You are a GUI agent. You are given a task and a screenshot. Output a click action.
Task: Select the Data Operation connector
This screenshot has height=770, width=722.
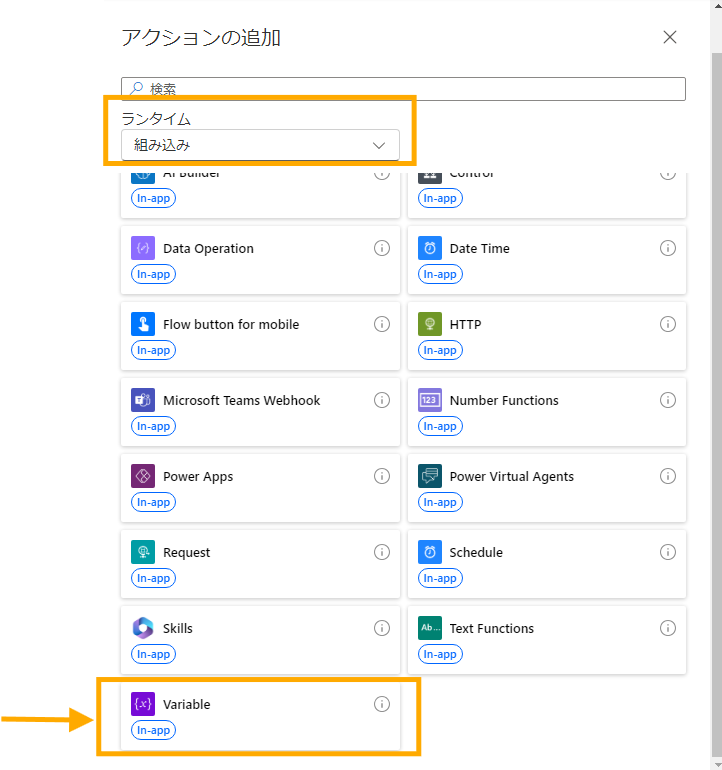click(x=260, y=260)
